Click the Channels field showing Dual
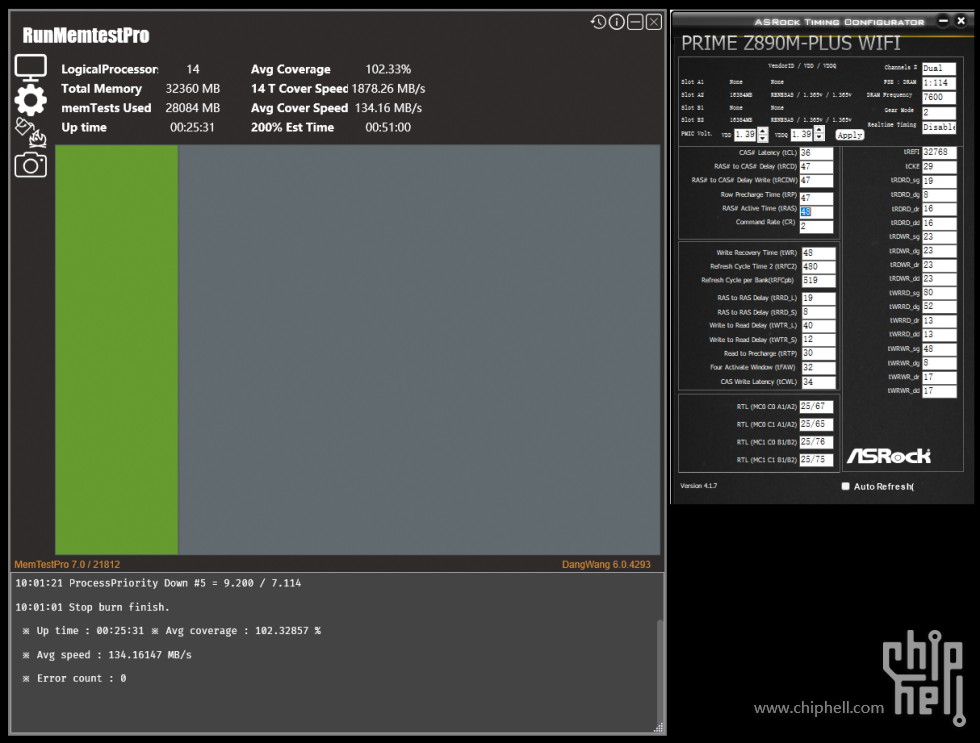 (939, 68)
